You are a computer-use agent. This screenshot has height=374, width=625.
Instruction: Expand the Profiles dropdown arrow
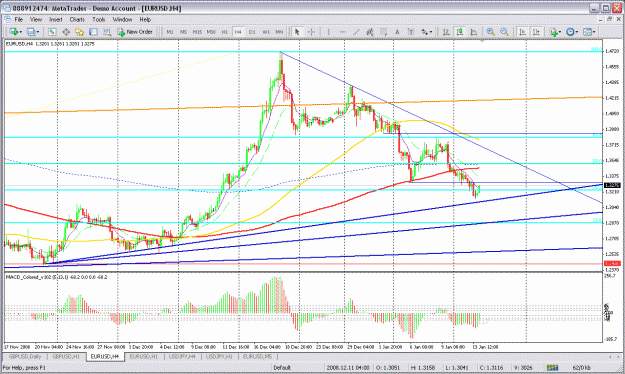[x=38, y=32]
